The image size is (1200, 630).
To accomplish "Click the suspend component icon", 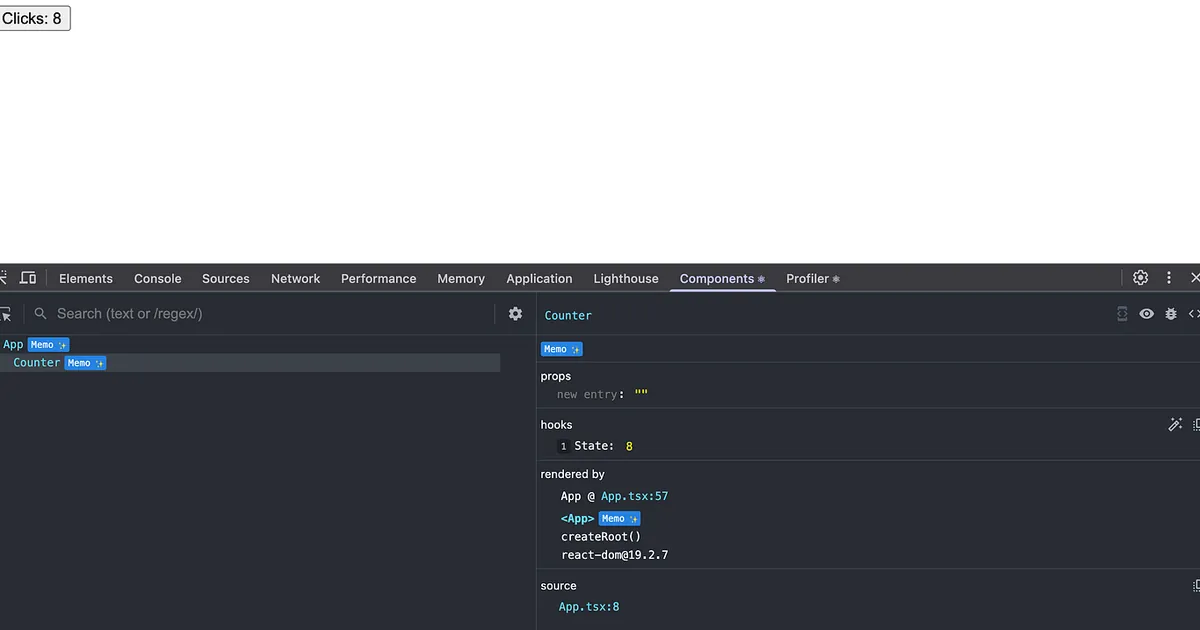I will (1122, 314).
